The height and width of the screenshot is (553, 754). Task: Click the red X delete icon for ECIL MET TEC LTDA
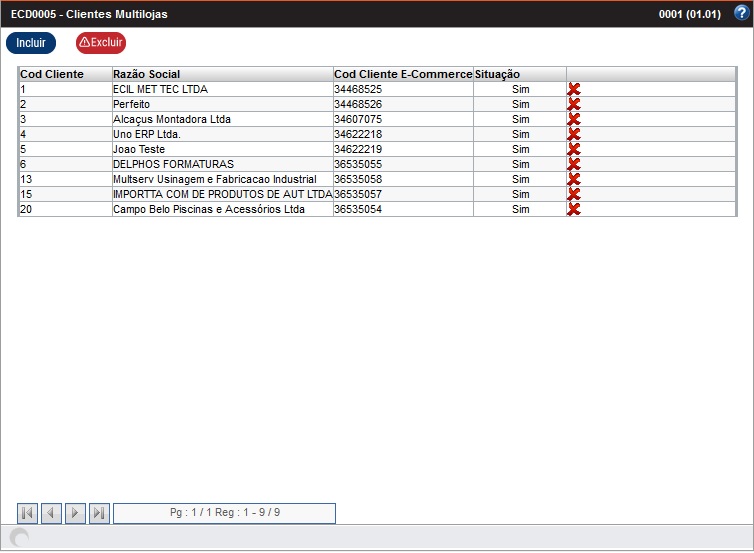click(574, 89)
